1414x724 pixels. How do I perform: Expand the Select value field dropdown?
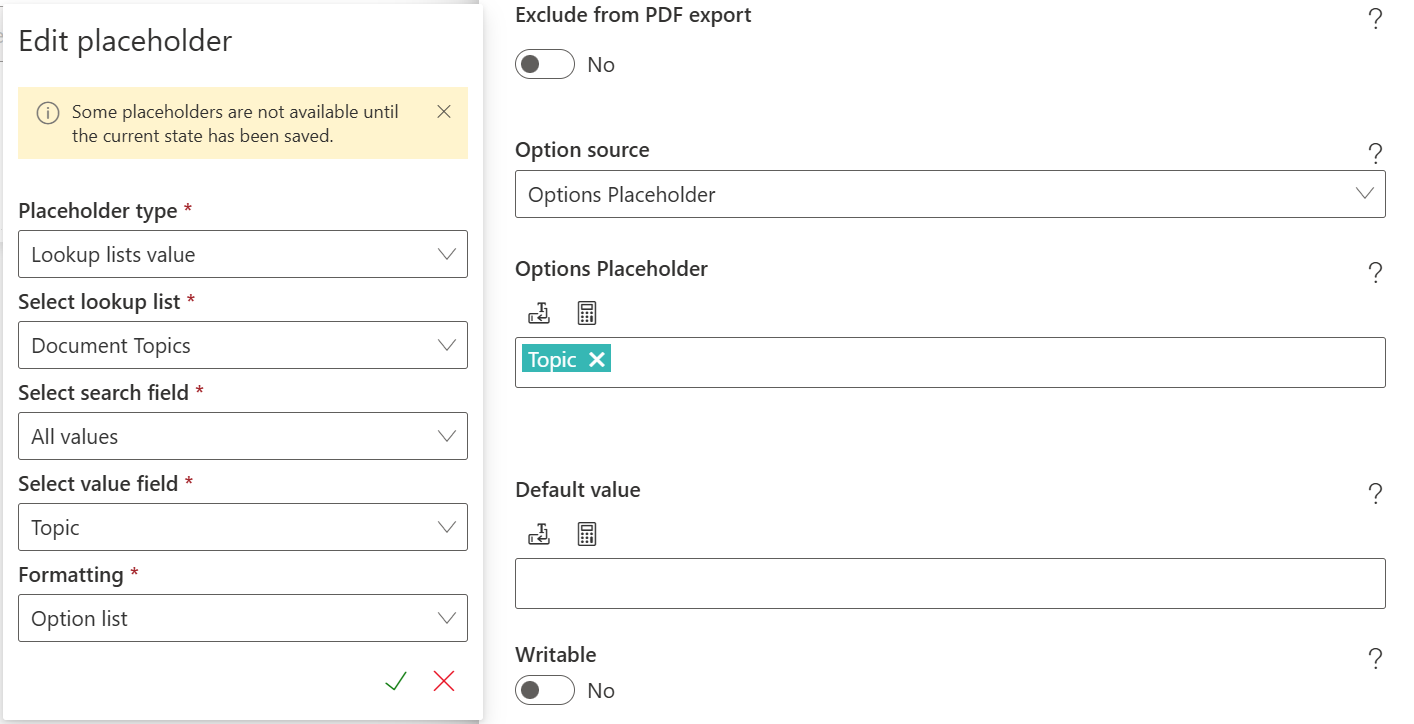click(x=242, y=528)
